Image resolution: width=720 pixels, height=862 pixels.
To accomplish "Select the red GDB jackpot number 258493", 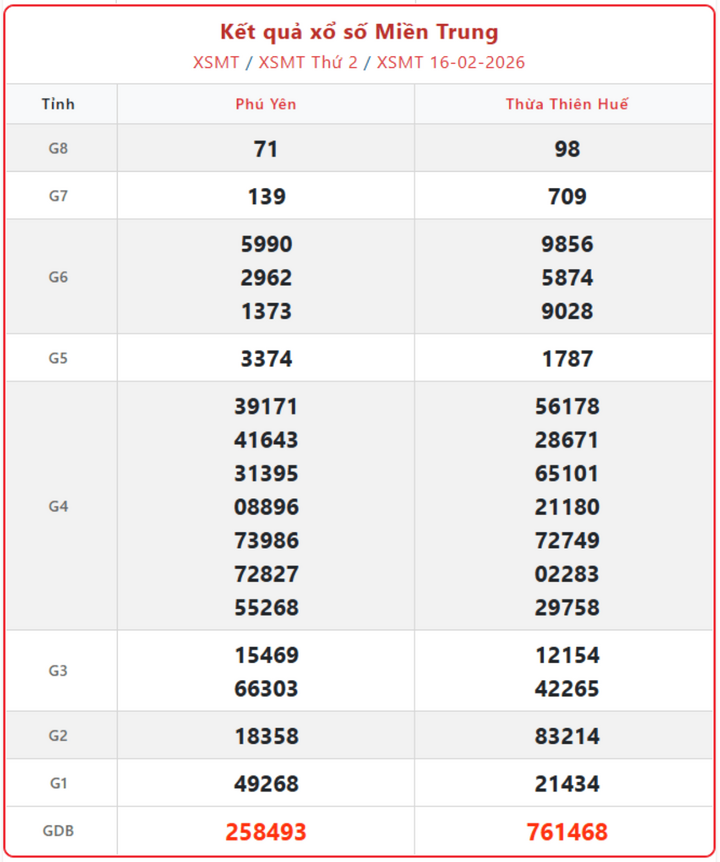I will (266, 832).
